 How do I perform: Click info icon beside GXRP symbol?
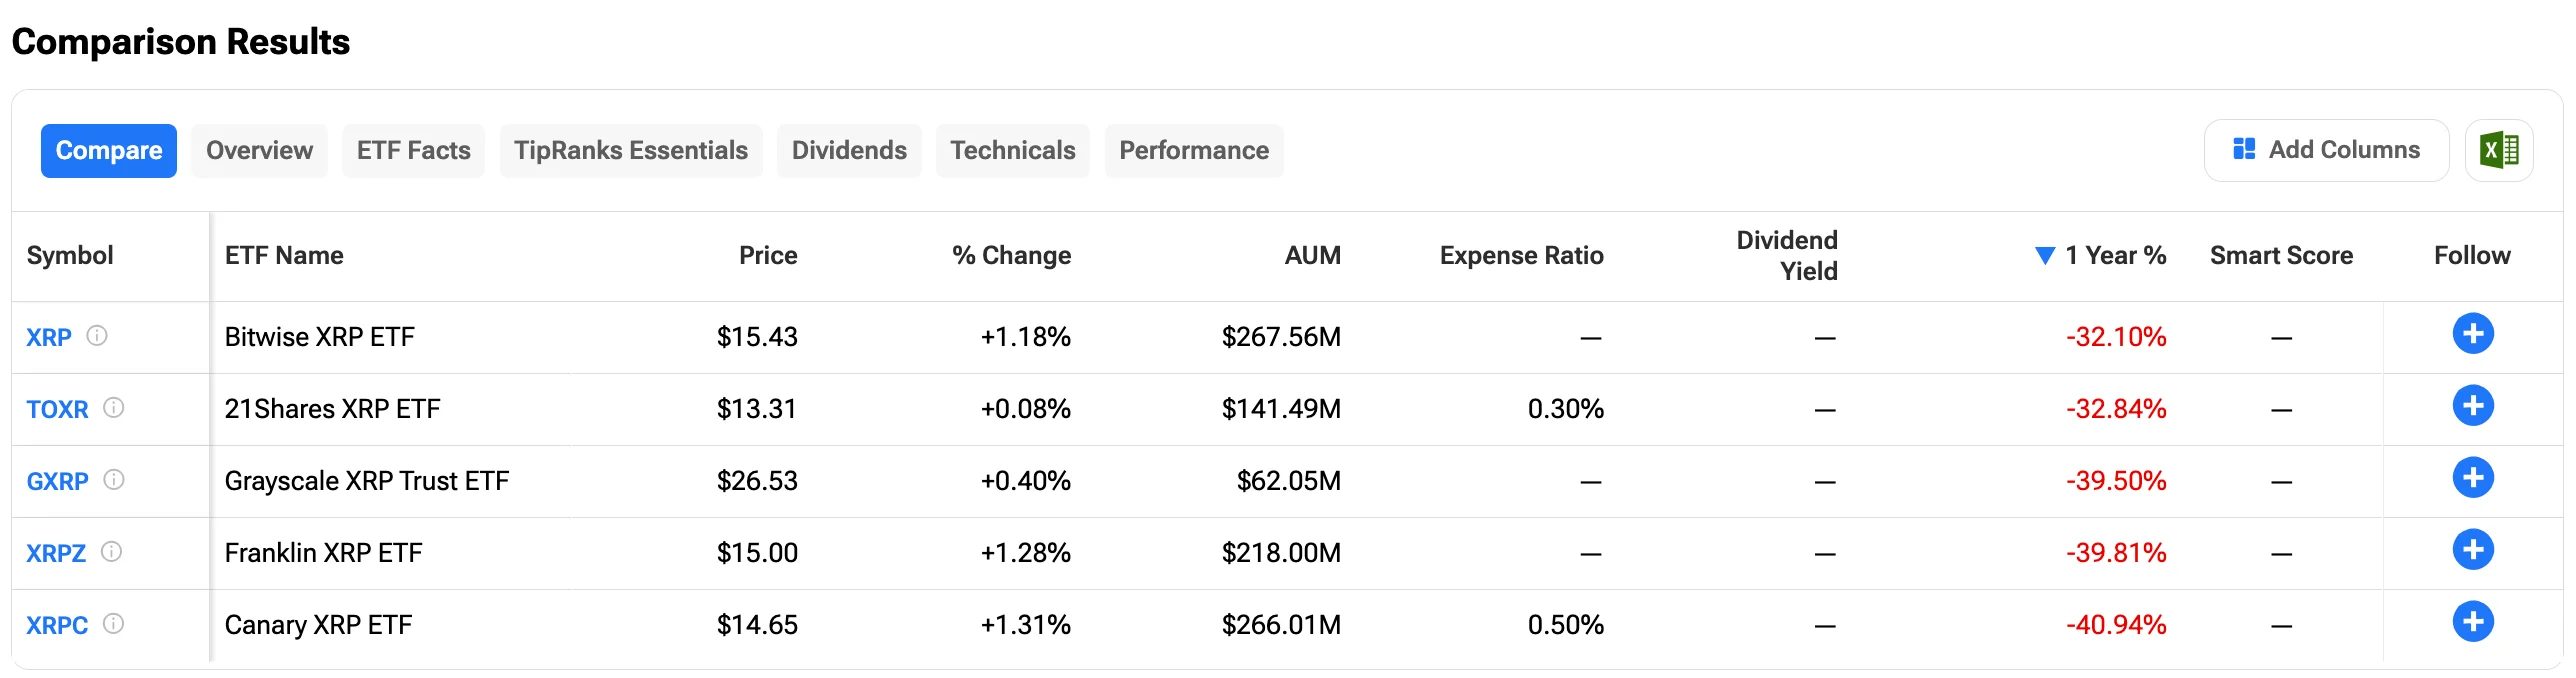pyautogui.click(x=114, y=480)
